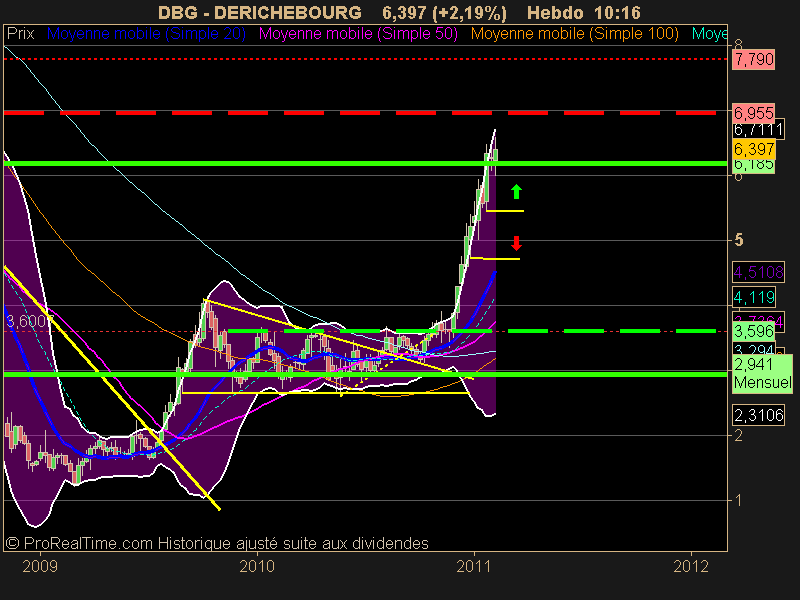
Task: Click the 'Hebdo' timeframe label
Action: [555, 12]
